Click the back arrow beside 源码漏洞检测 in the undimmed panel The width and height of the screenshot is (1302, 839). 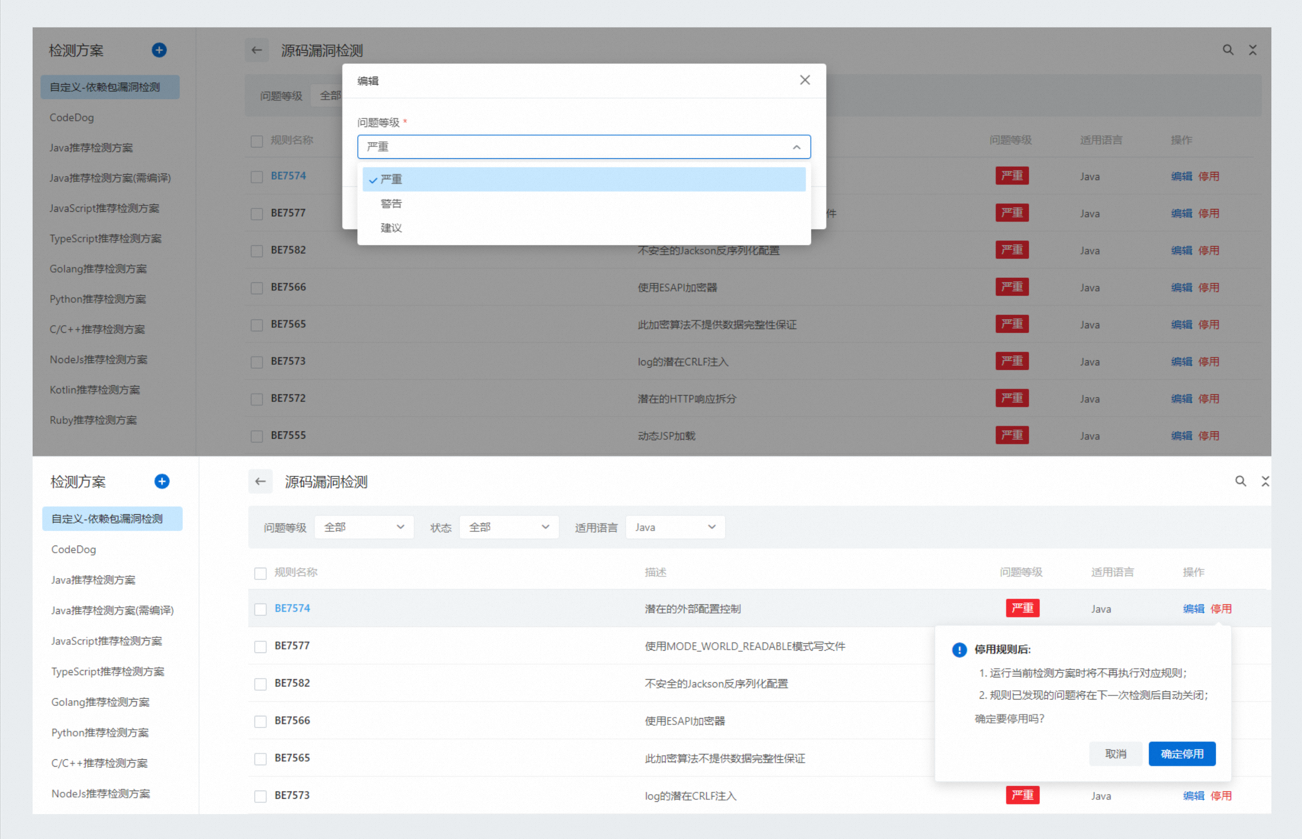(x=260, y=482)
